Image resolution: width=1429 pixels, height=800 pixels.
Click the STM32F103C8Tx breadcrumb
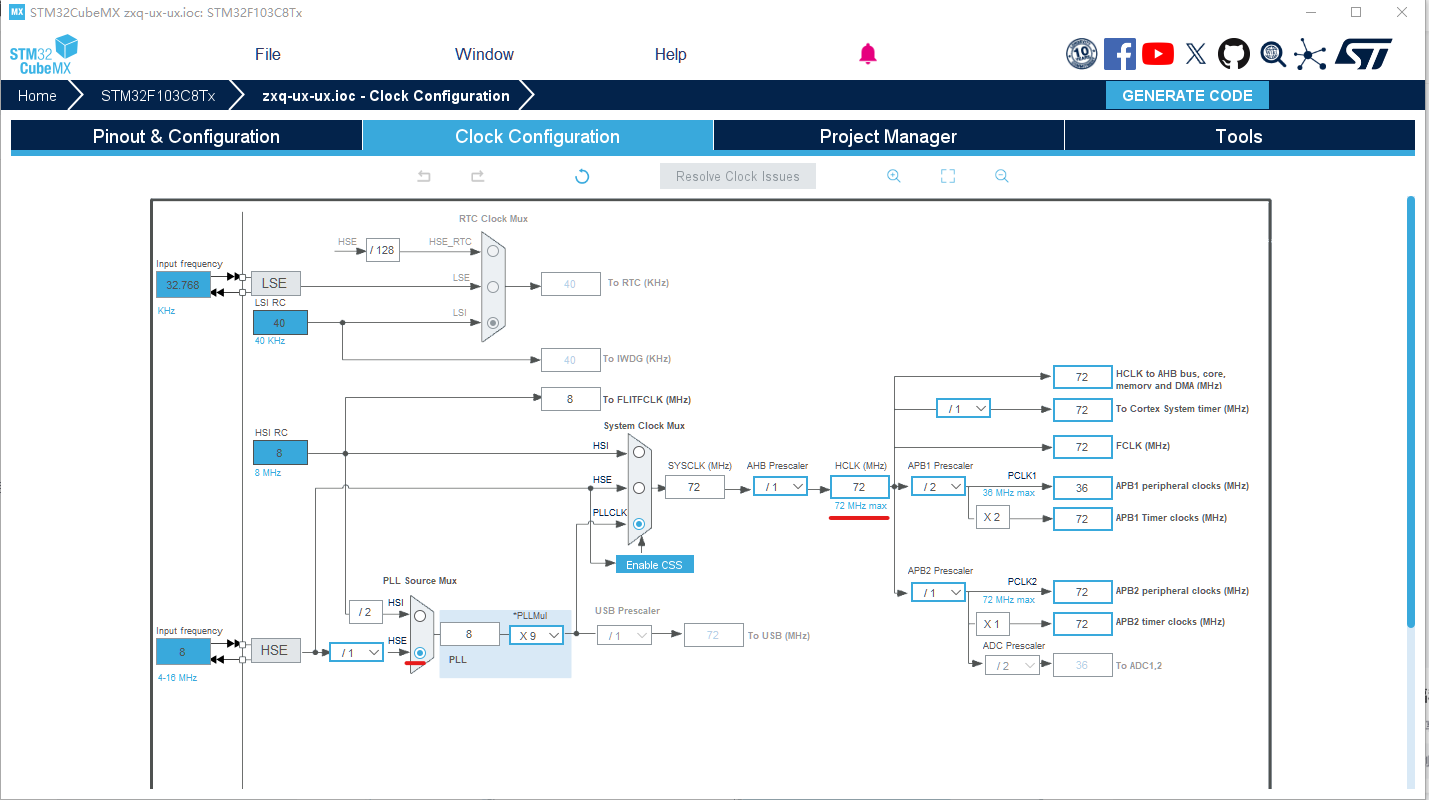158,96
